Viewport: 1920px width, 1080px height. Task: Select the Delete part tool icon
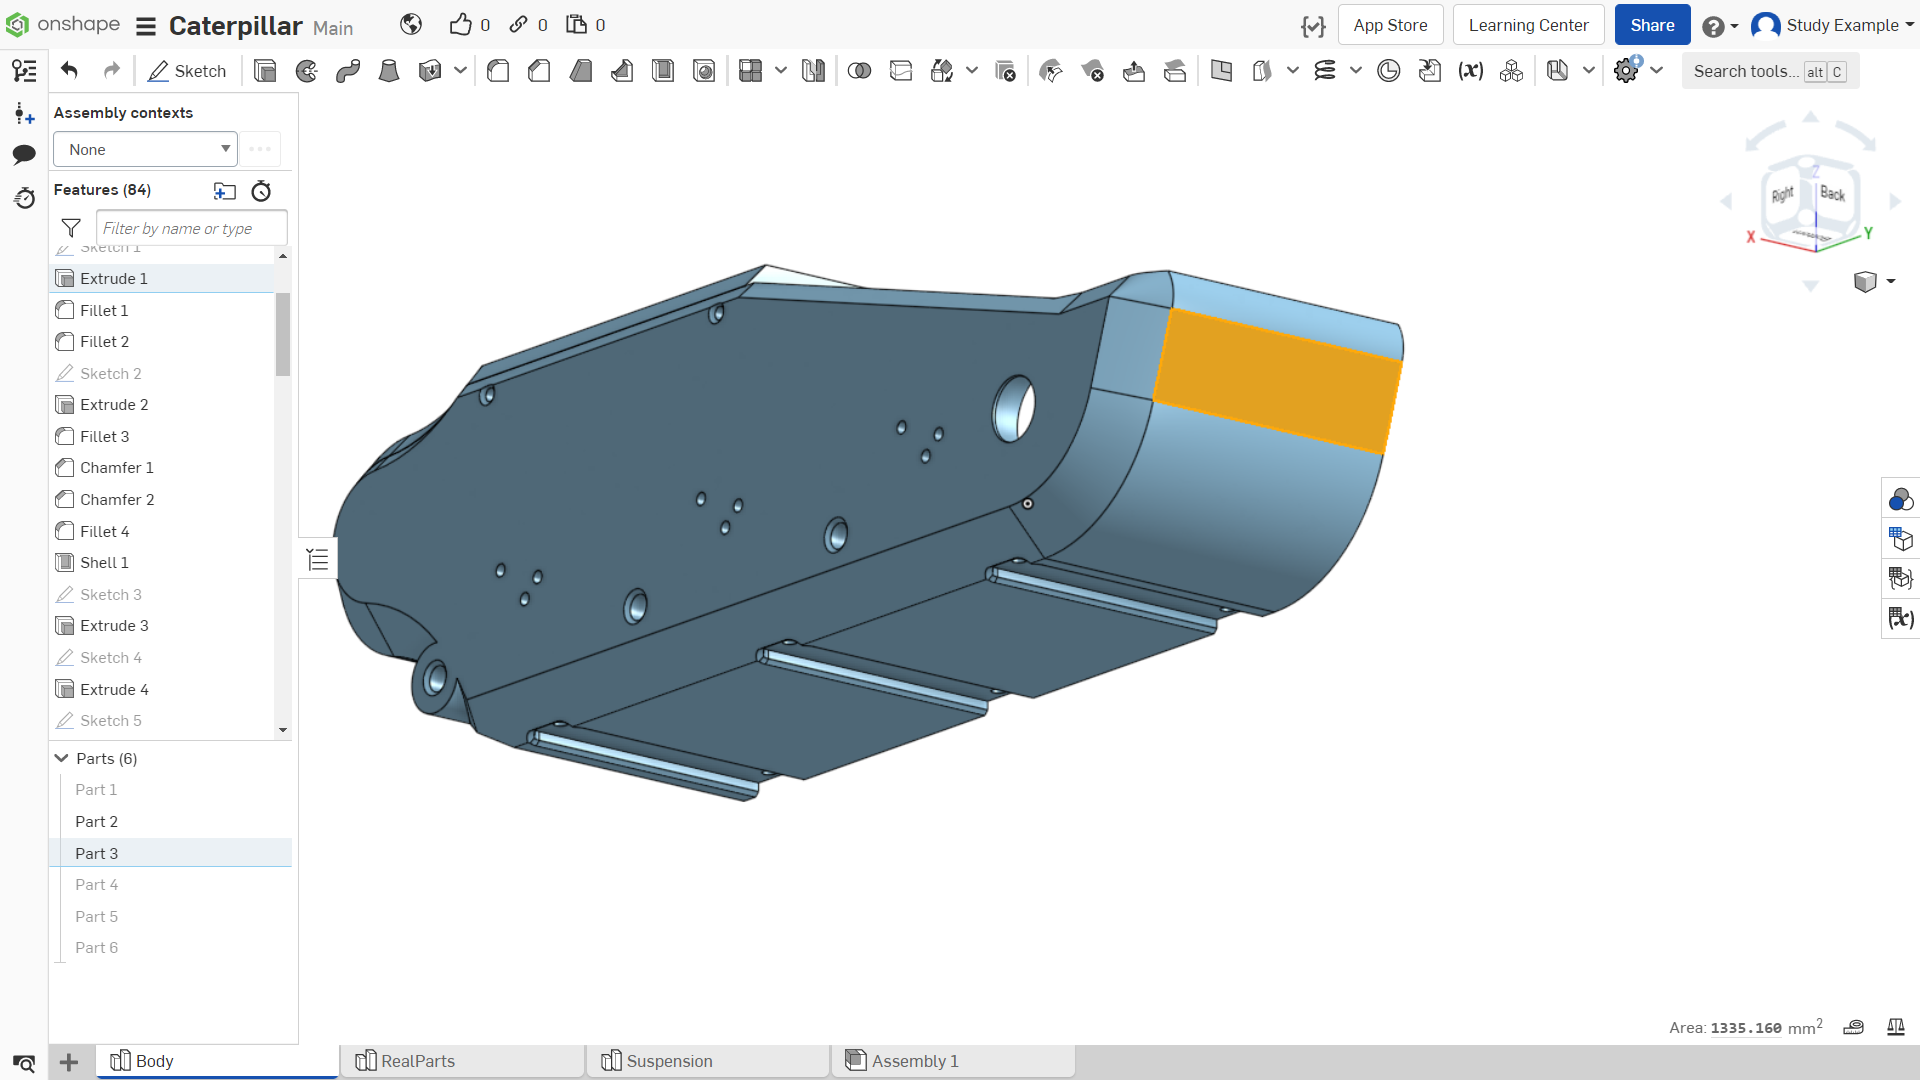click(1006, 71)
